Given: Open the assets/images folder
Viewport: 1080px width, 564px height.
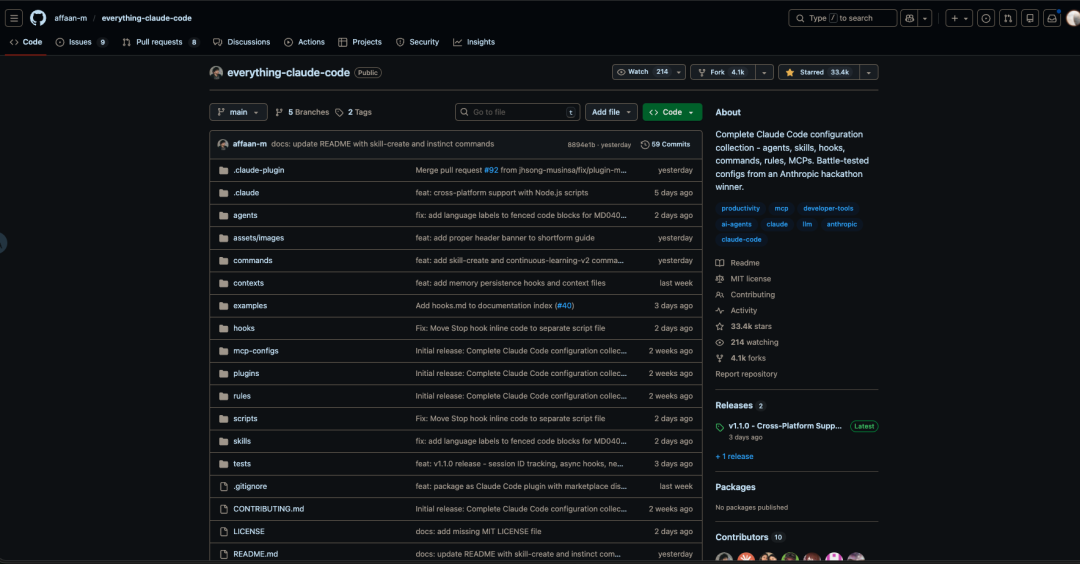Looking at the screenshot, I should (x=258, y=238).
